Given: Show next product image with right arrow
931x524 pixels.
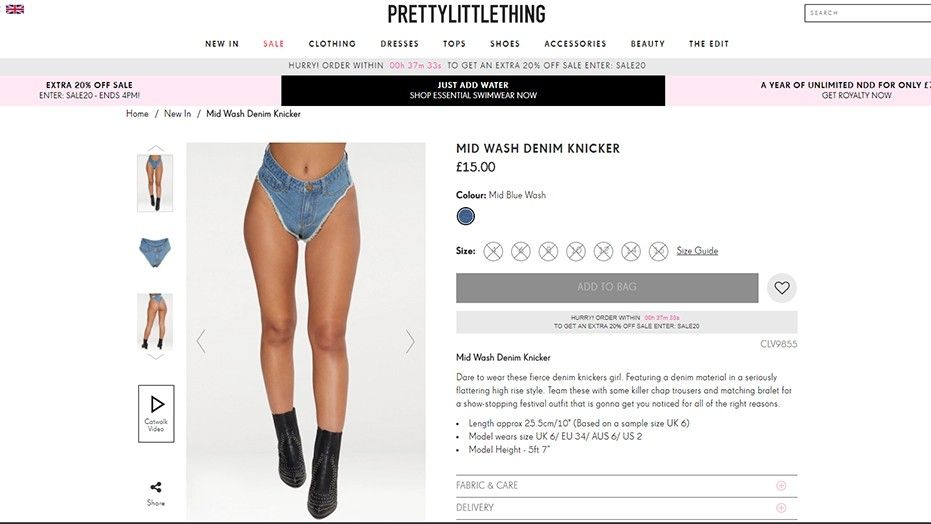Looking at the screenshot, I should click(410, 341).
